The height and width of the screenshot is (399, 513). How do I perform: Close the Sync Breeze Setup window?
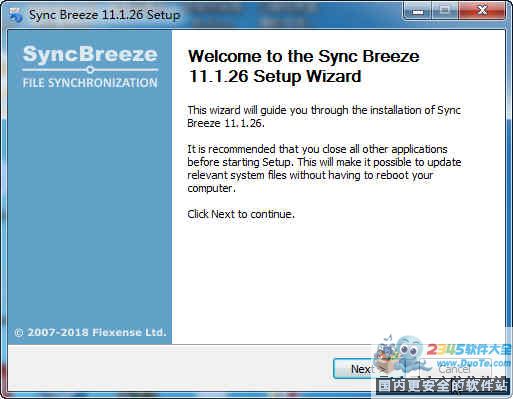482,11
